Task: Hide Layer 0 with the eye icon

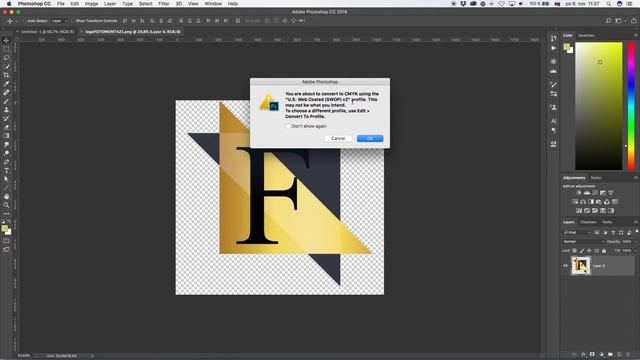Action: pos(566,266)
